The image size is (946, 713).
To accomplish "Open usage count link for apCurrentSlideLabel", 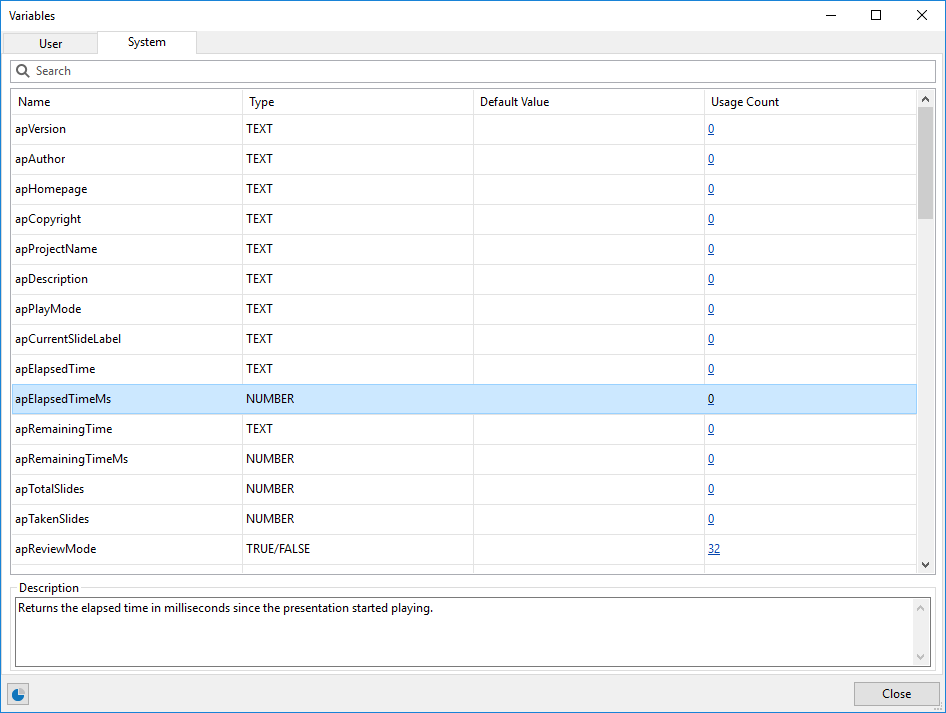I will coord(711,339).
